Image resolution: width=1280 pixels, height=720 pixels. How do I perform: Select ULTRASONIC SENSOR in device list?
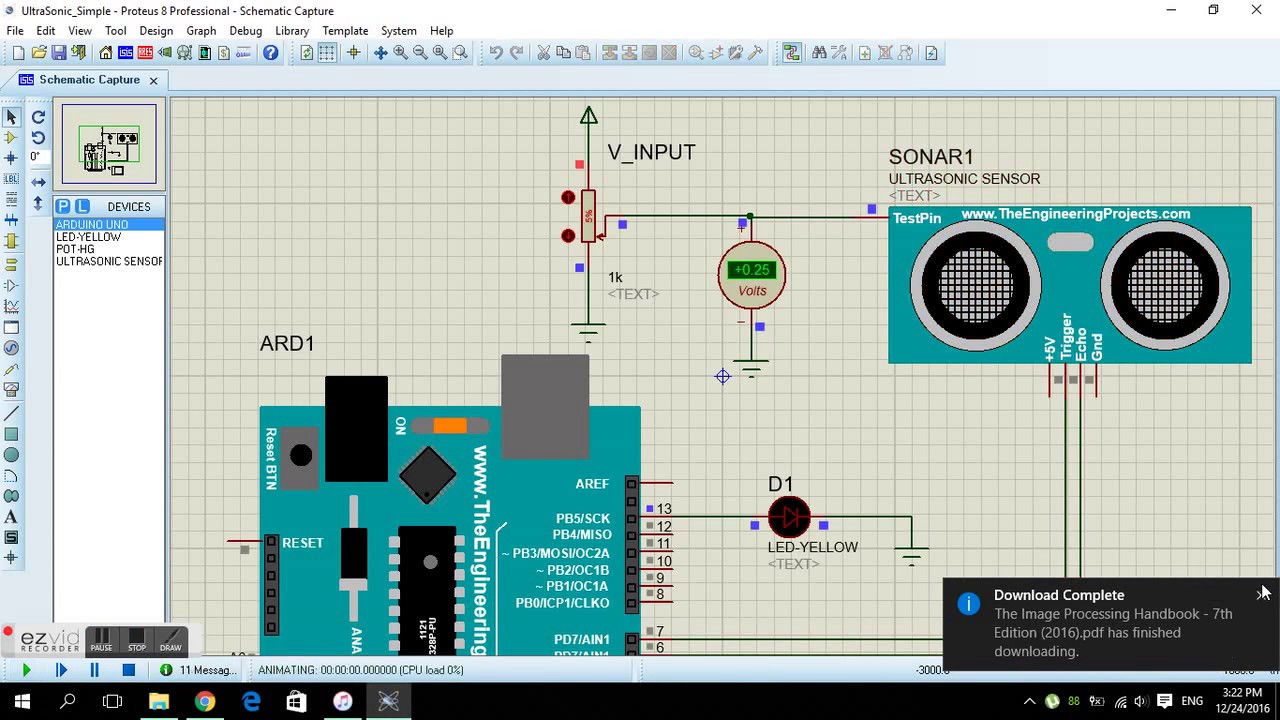coord(109,261)
